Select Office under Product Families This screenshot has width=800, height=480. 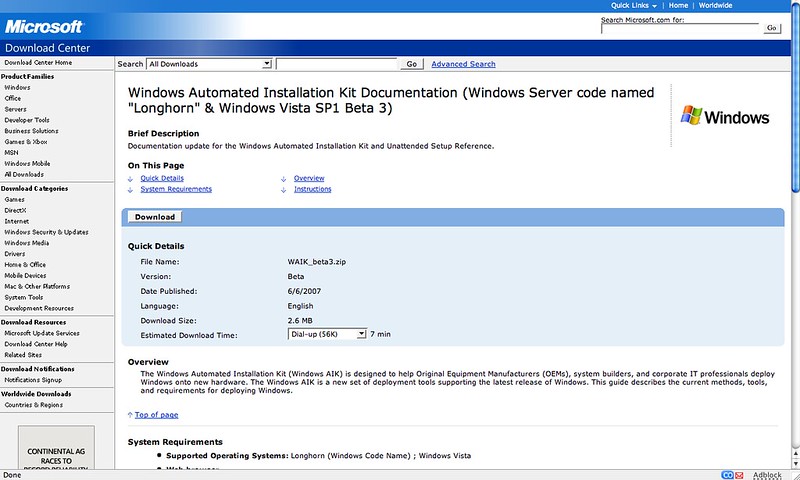click(13, 98)
